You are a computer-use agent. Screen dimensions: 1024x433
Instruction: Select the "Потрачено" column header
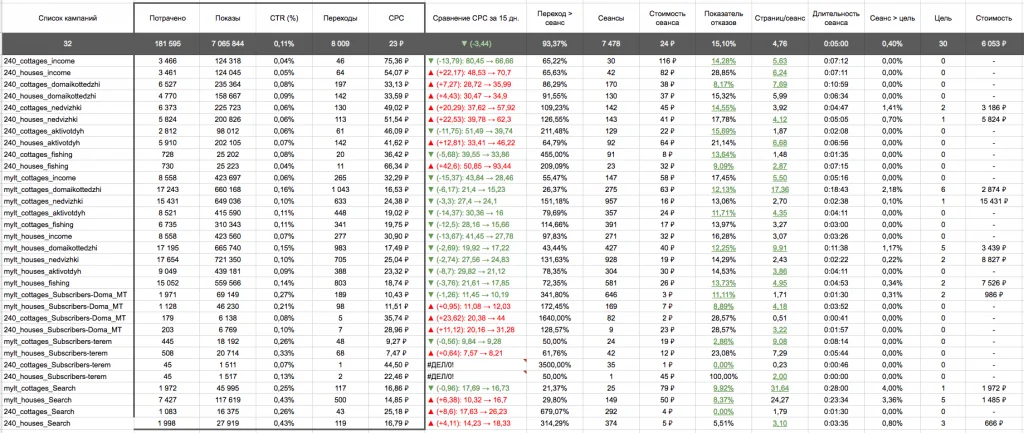pyautogui.click(x=167, y=19)
